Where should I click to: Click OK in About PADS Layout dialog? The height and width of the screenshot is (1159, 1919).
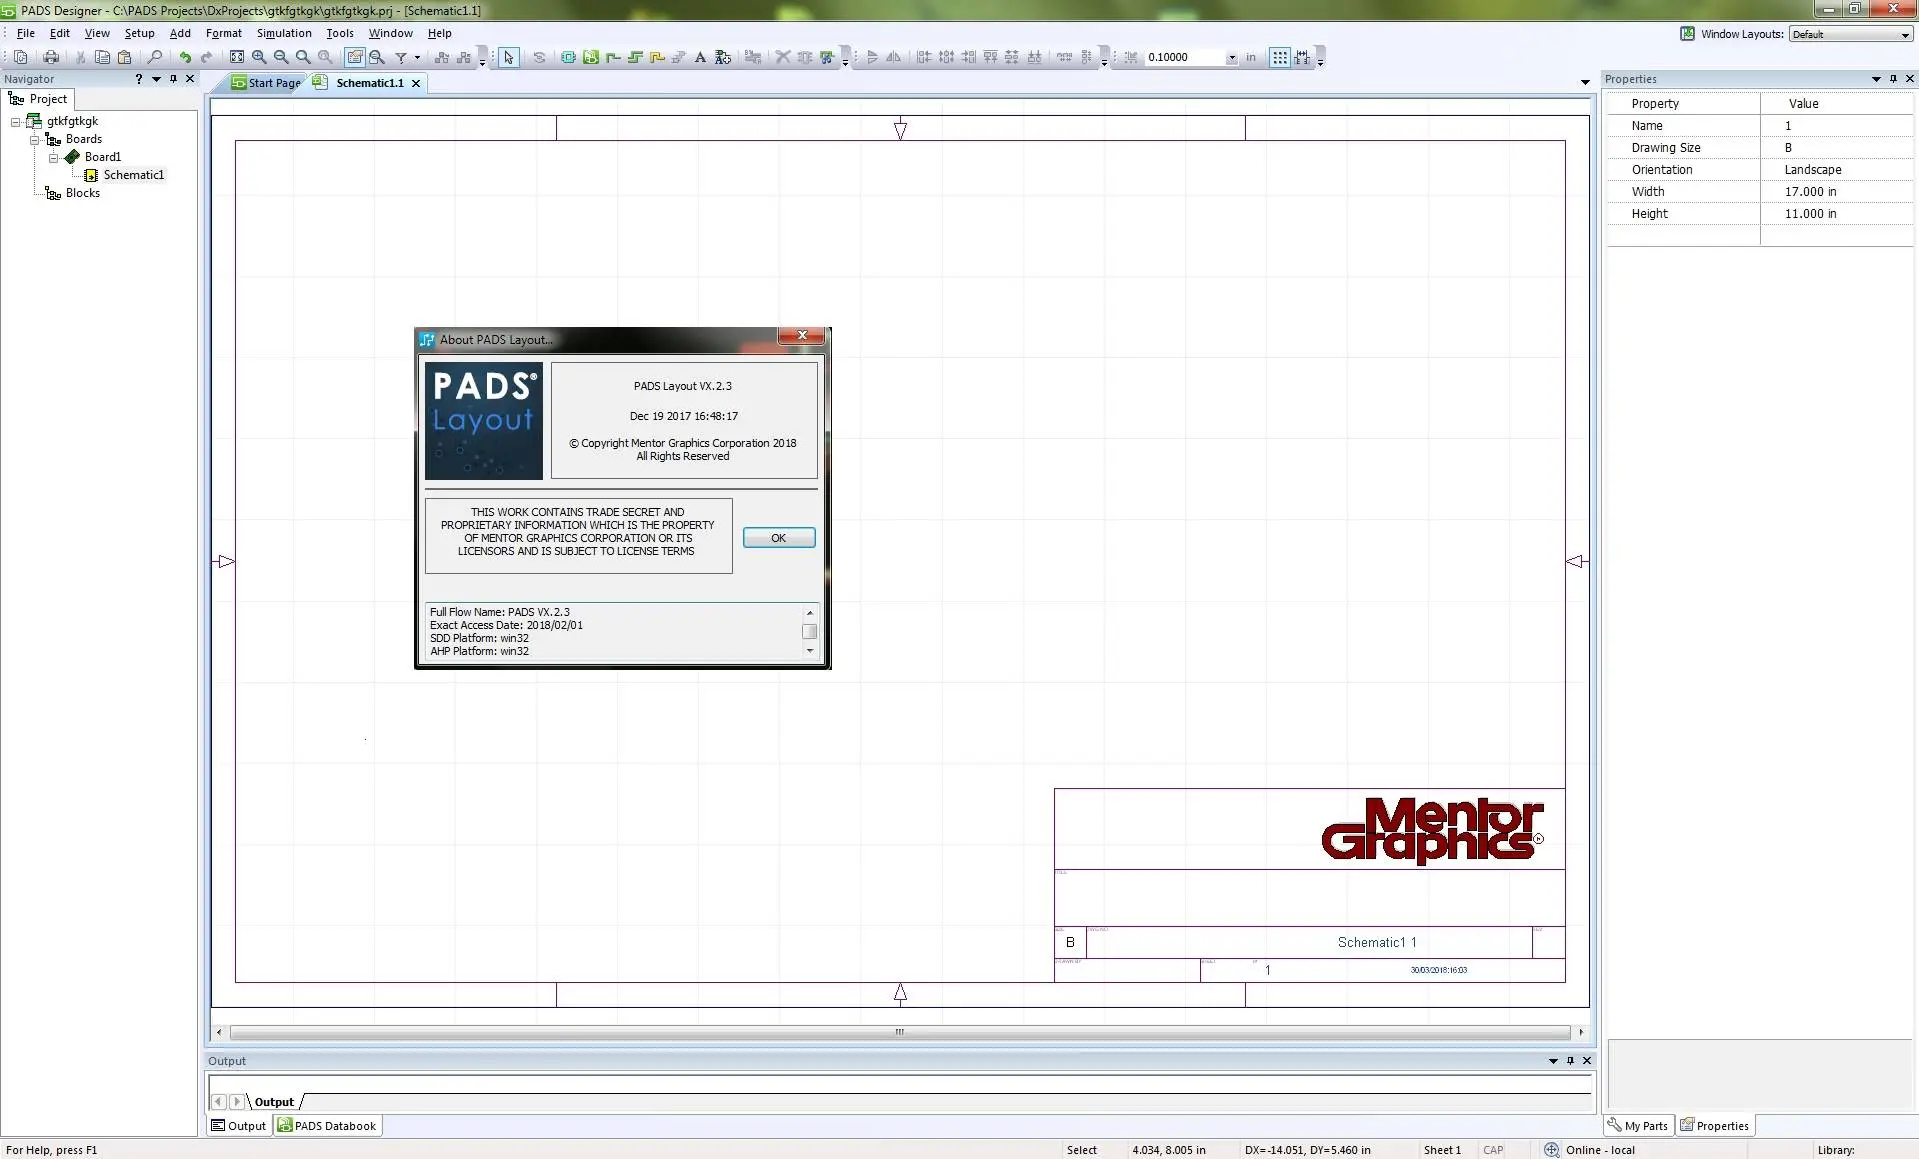[778, 538]
